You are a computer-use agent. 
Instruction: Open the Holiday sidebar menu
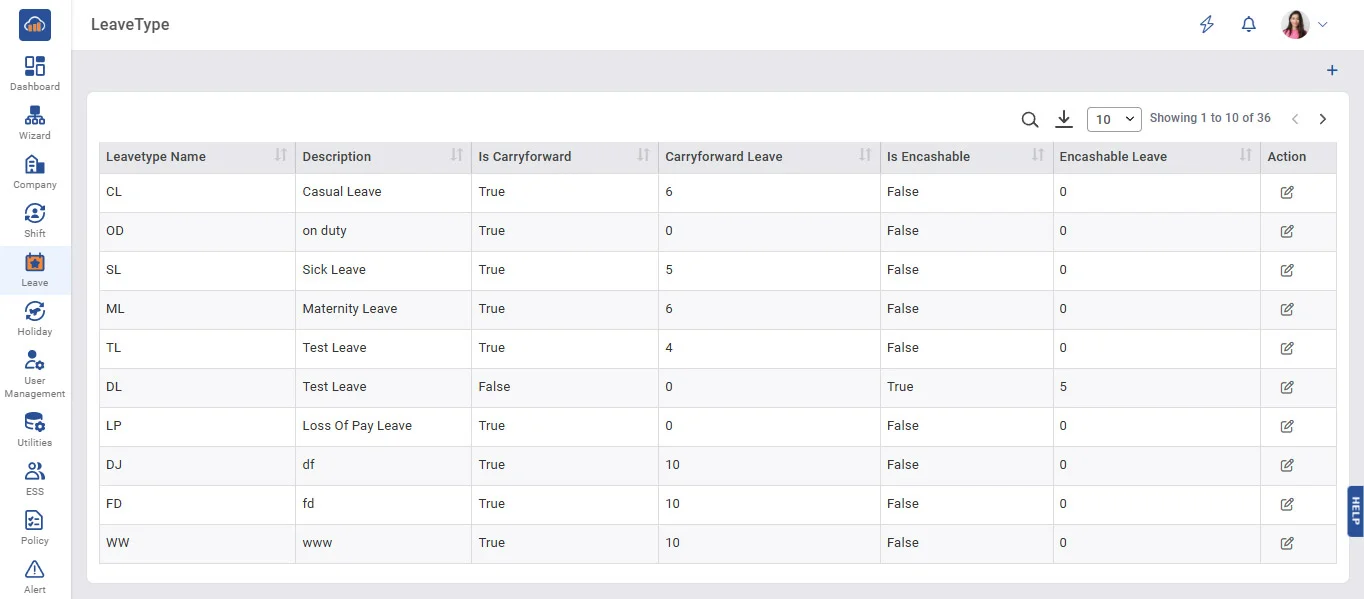pyautogui.click(x=35, y=318)
